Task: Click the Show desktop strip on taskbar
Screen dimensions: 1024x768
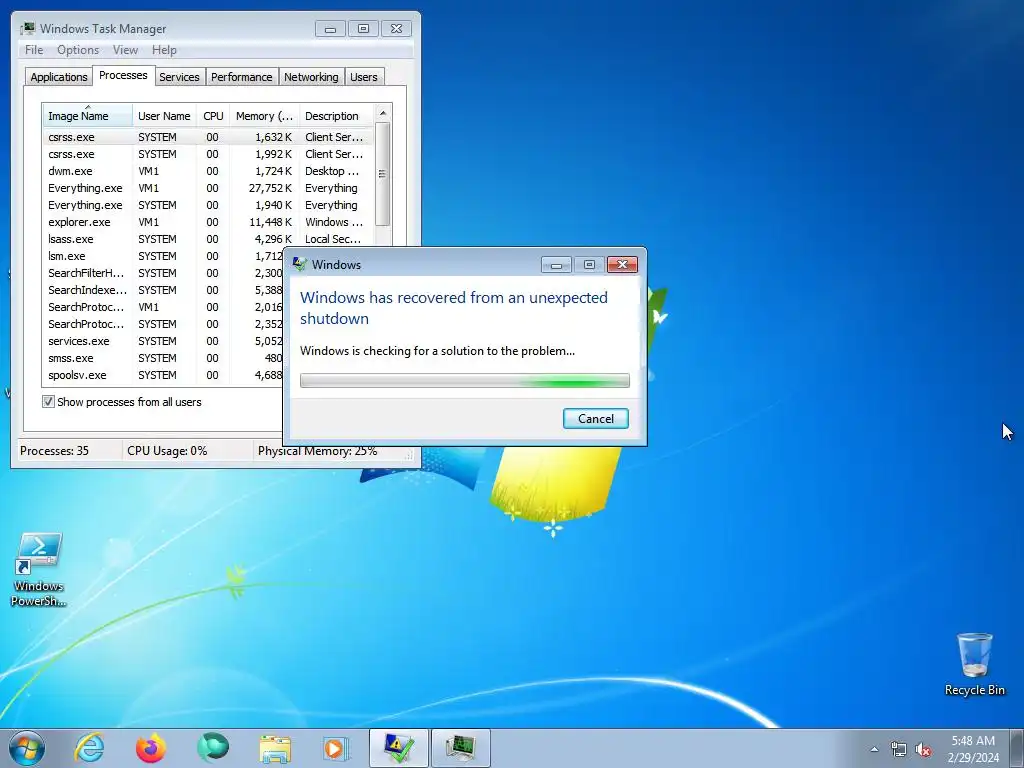Action: [x=1017, y=748]
